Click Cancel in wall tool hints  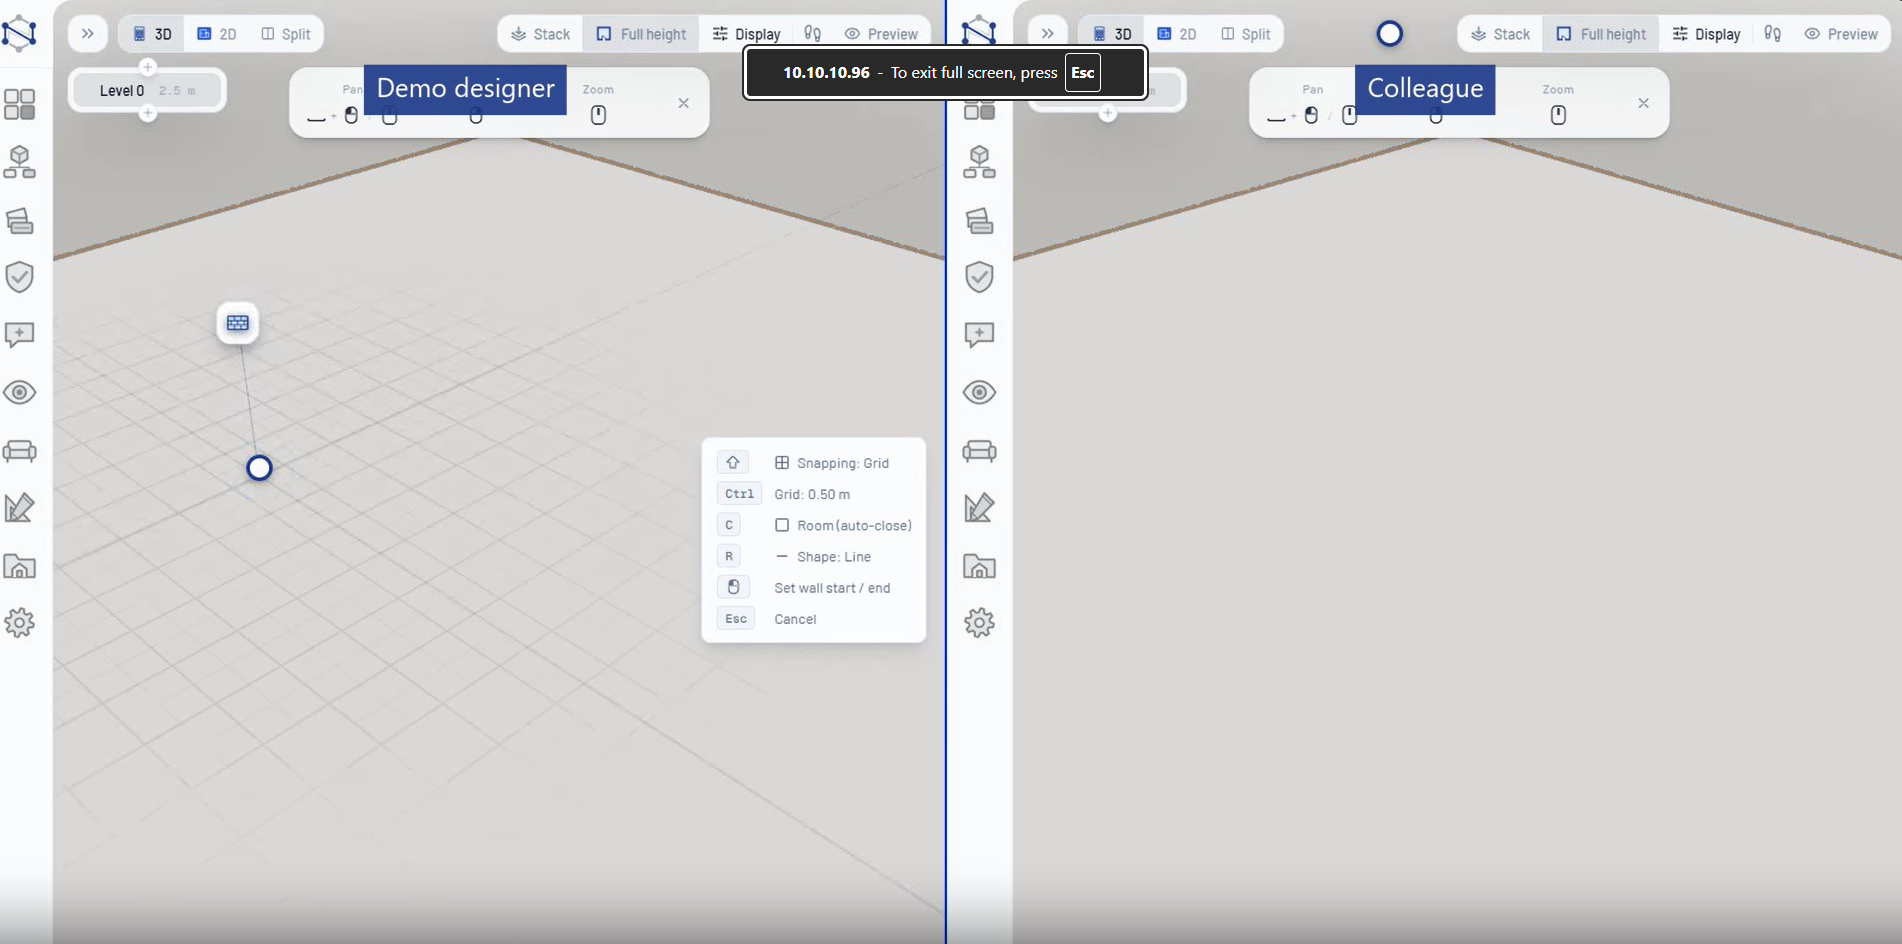point(795,619)
